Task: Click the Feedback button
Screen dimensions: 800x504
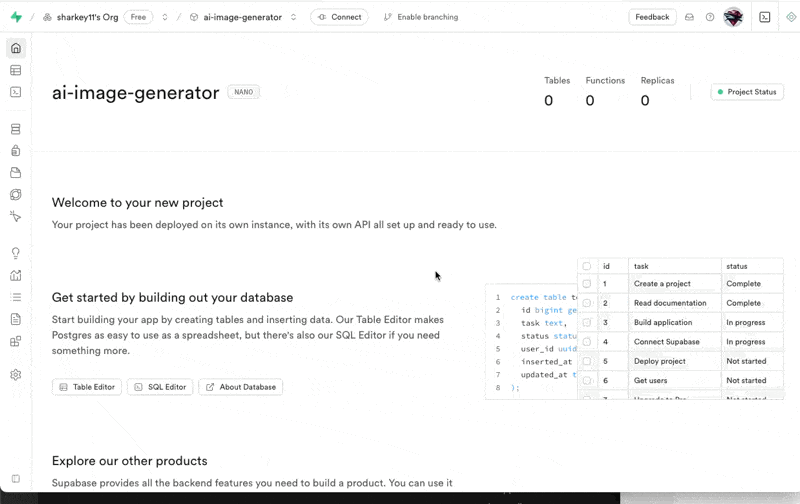Action: coord(652,17)
